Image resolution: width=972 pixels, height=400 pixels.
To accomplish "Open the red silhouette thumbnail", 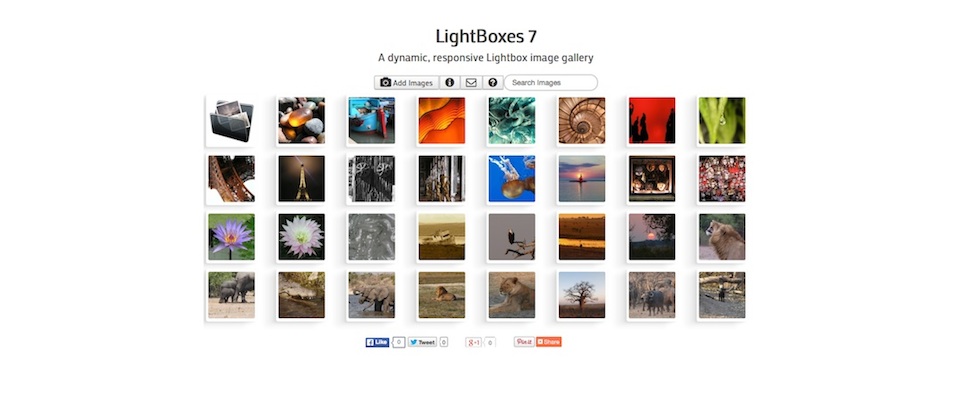I will coord(652,120).
